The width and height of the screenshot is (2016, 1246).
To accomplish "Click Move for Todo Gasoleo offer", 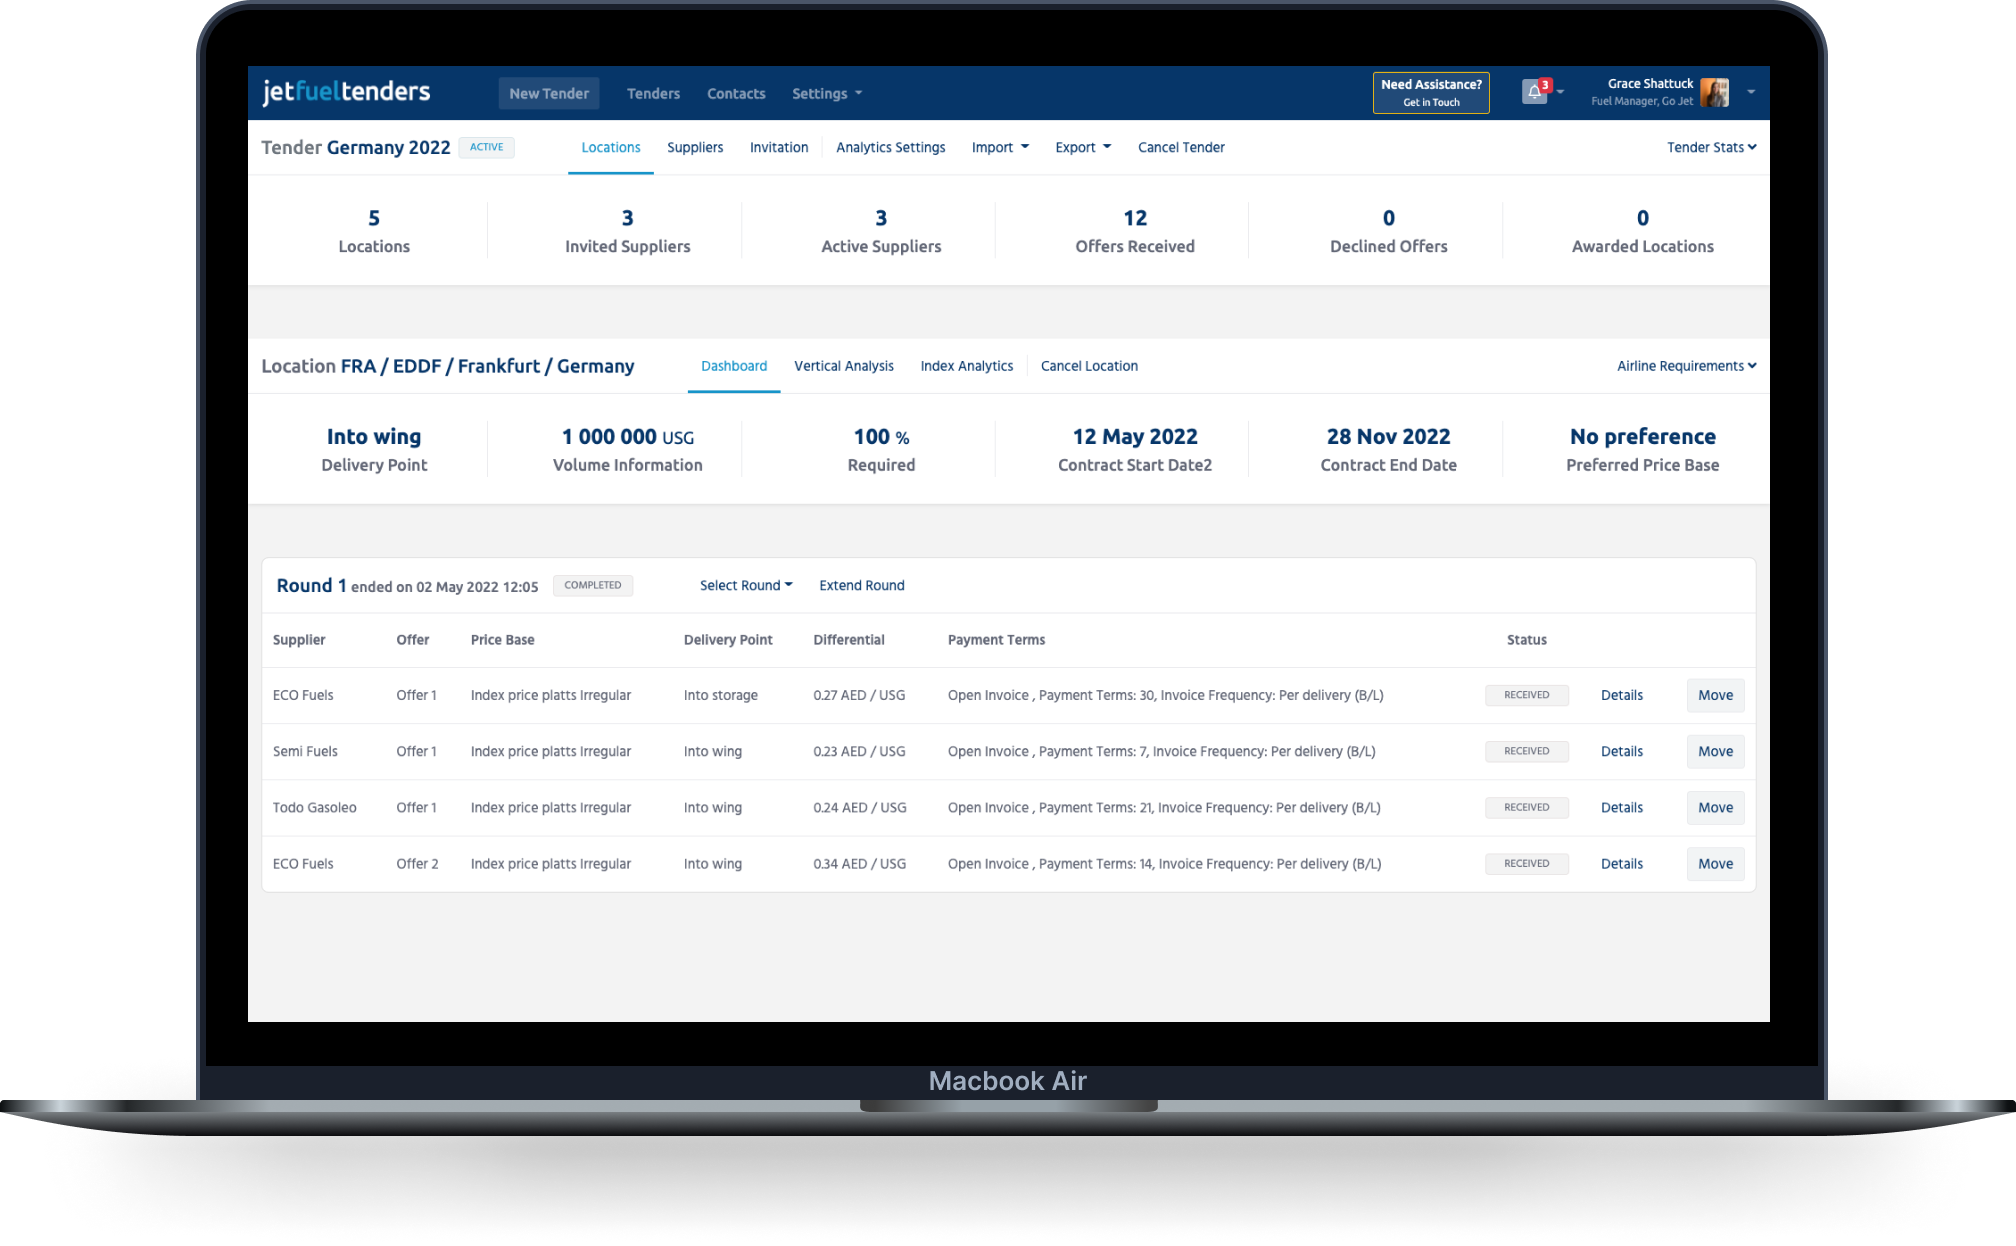I will click(x=1715, y=808).
